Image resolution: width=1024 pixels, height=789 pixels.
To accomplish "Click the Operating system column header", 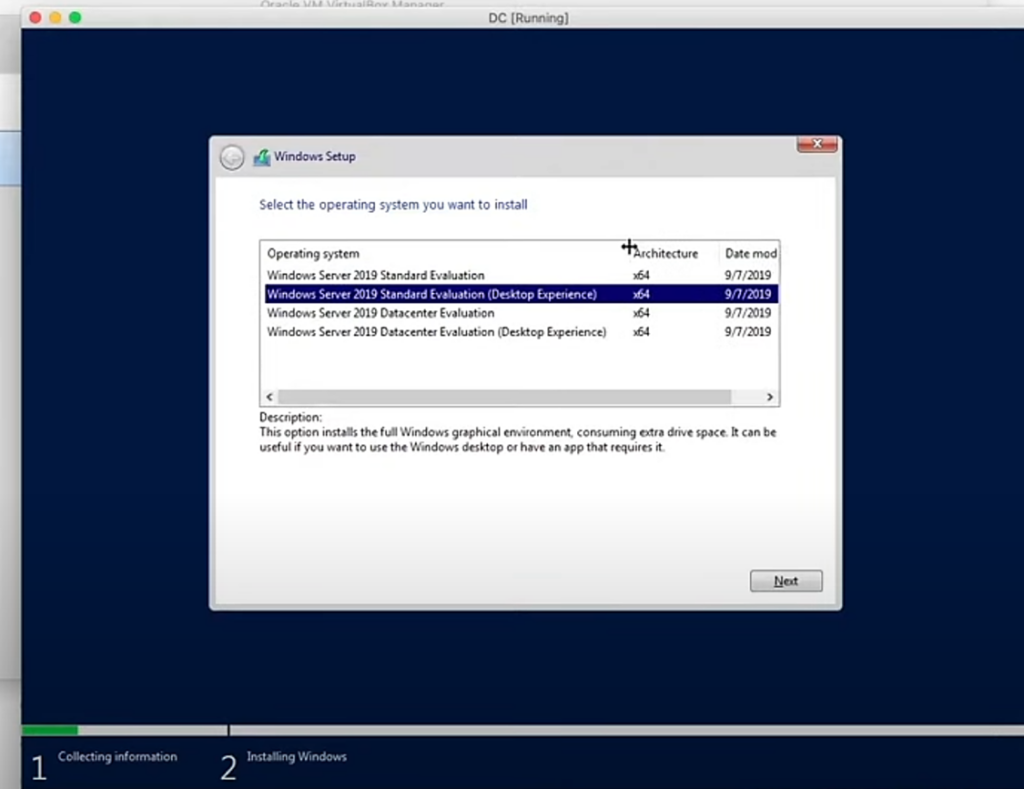I will tap(313, 254).
